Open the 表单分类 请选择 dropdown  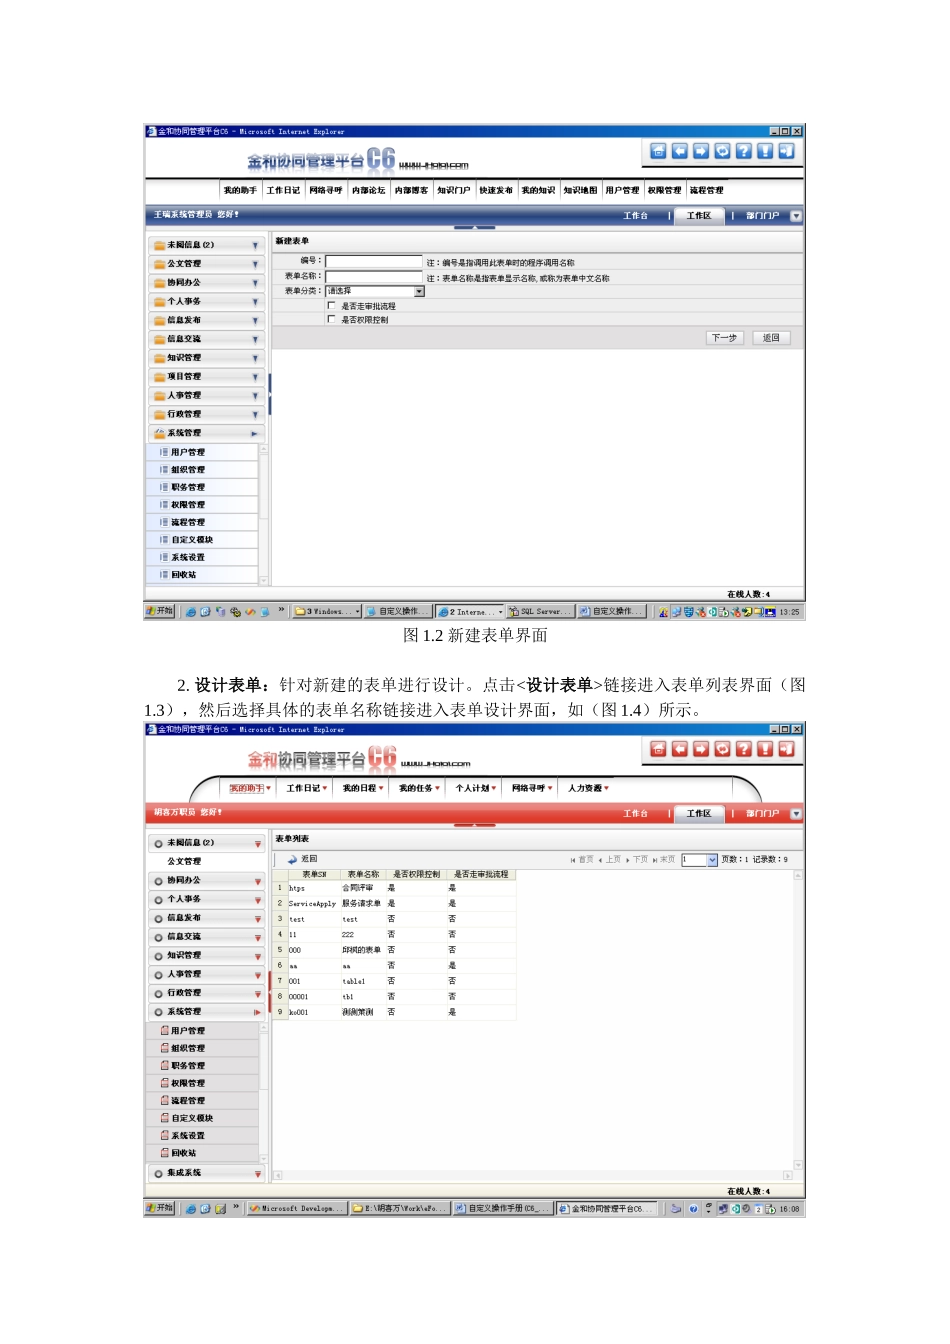point(420,292)
